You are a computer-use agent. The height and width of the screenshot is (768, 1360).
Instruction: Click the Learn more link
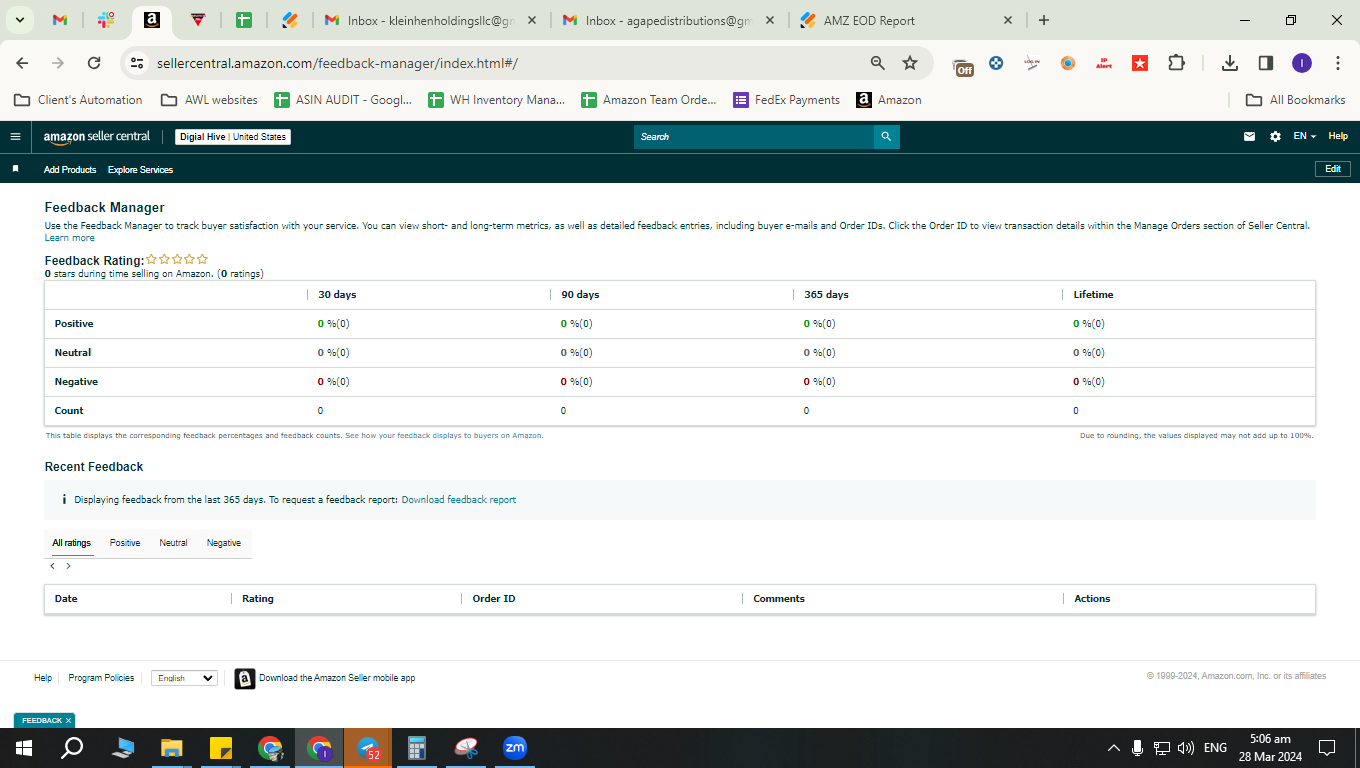[70, 238]
